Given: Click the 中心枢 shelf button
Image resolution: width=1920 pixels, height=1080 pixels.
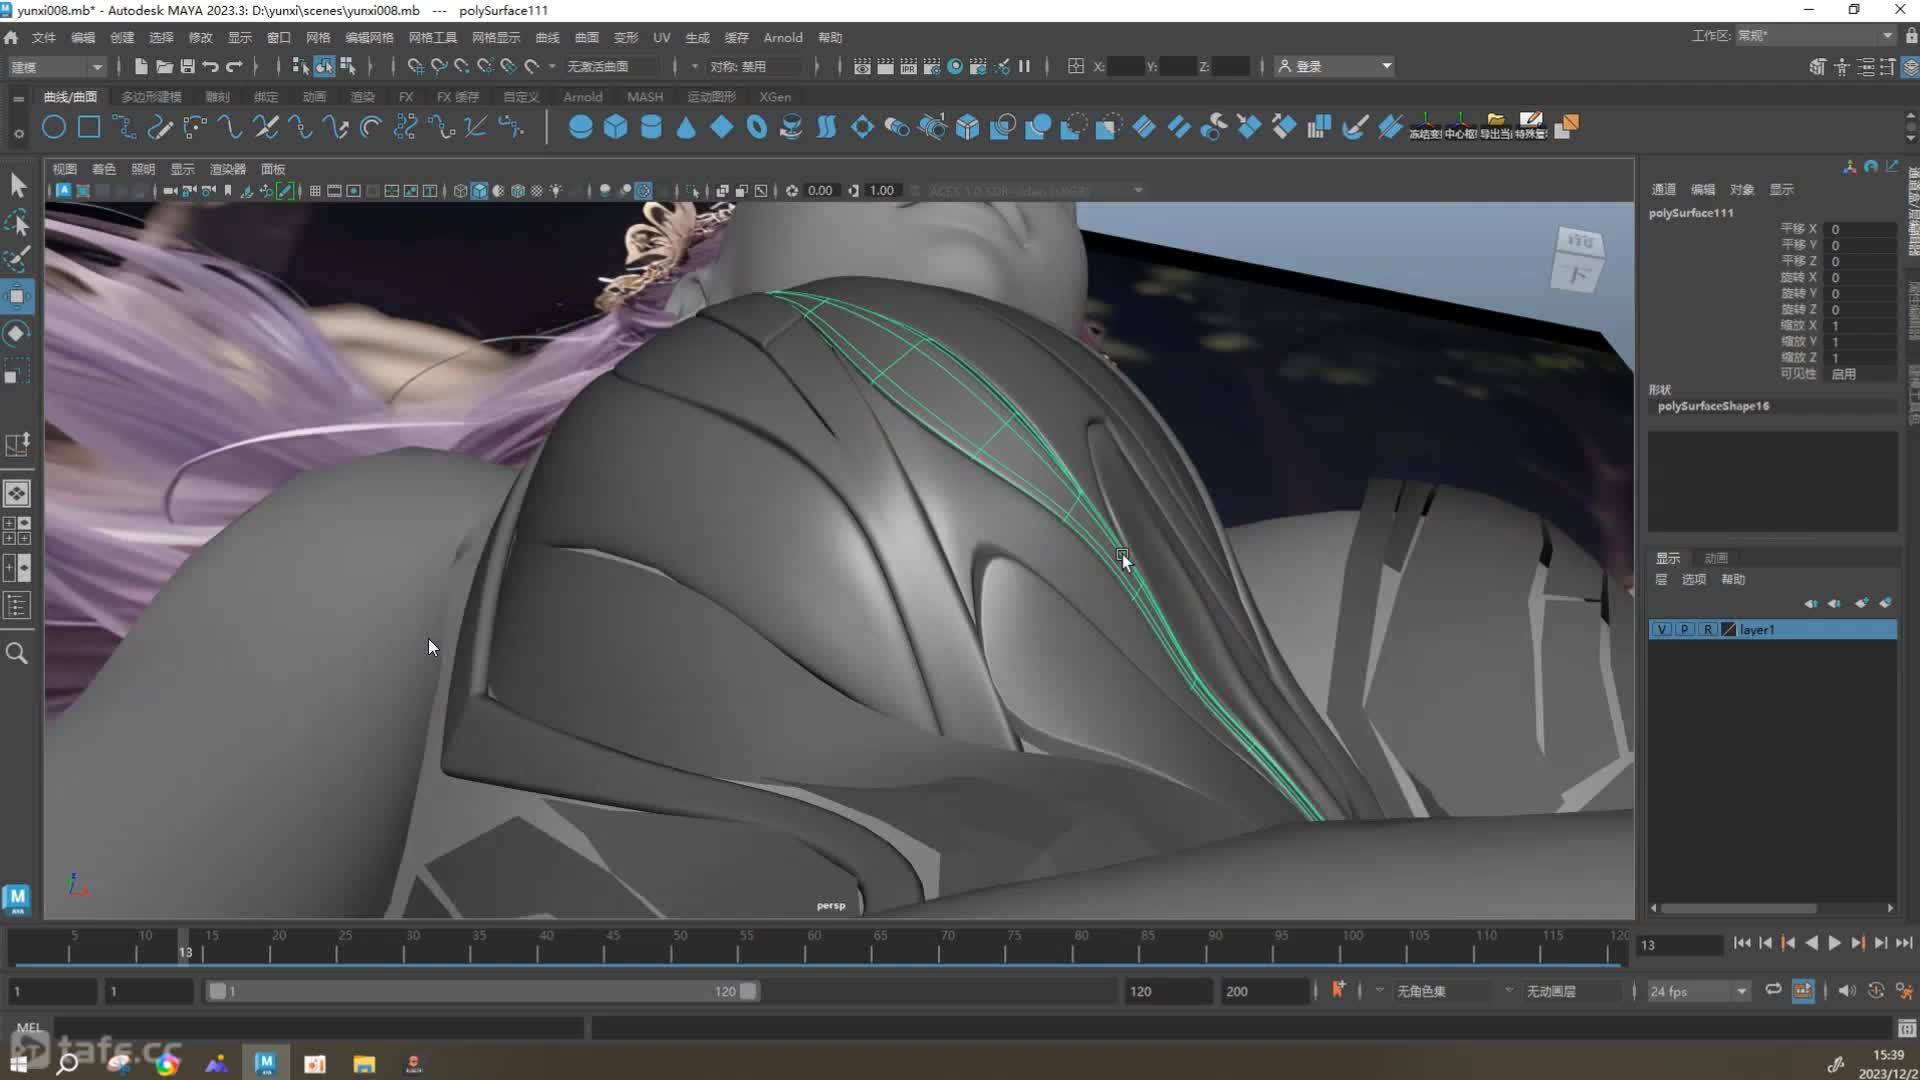Looking at the screenshot, I should click(x=1460, y=127).
